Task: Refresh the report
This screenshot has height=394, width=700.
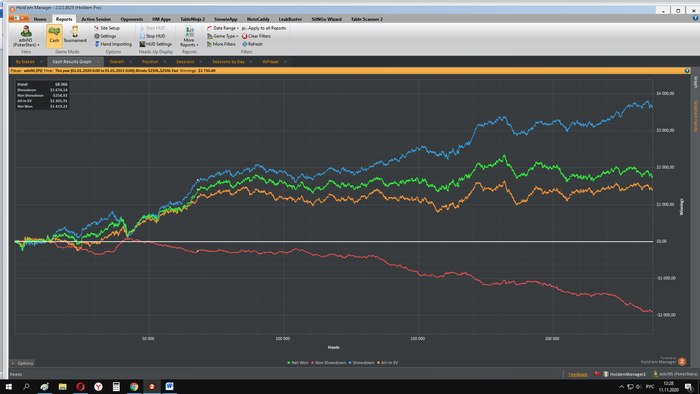Action: tap(252, 44)
